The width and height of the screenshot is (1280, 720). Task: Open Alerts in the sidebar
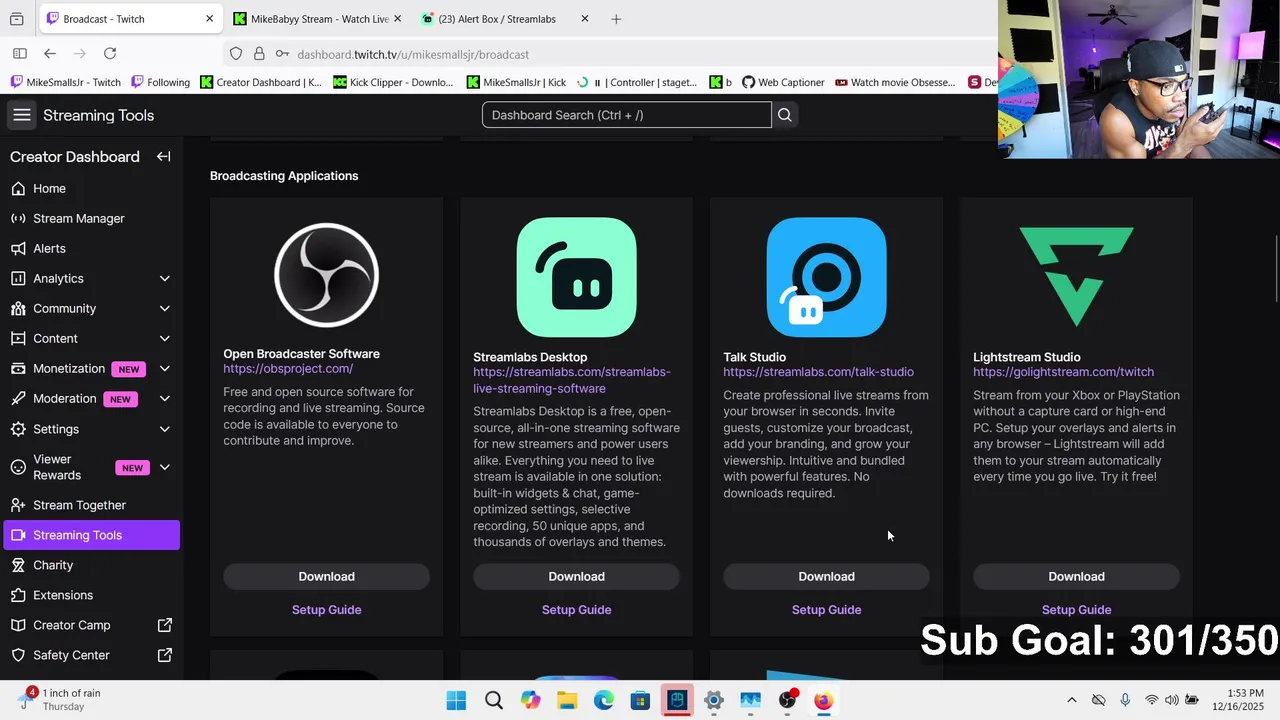tap(91, 248)
